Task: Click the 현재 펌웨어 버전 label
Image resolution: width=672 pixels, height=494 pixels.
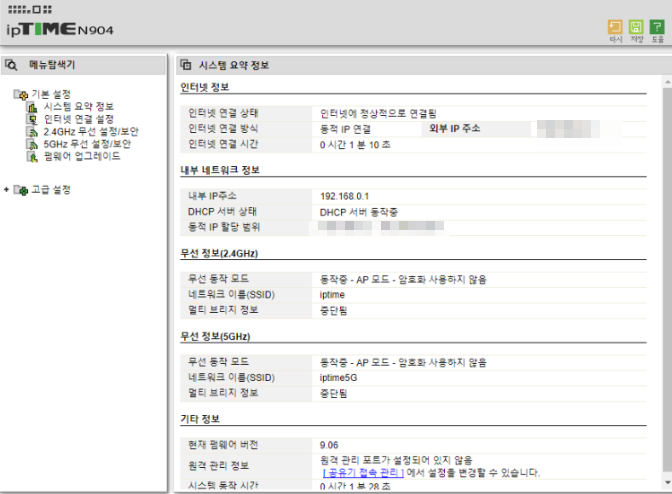Action: pos(223,445)
